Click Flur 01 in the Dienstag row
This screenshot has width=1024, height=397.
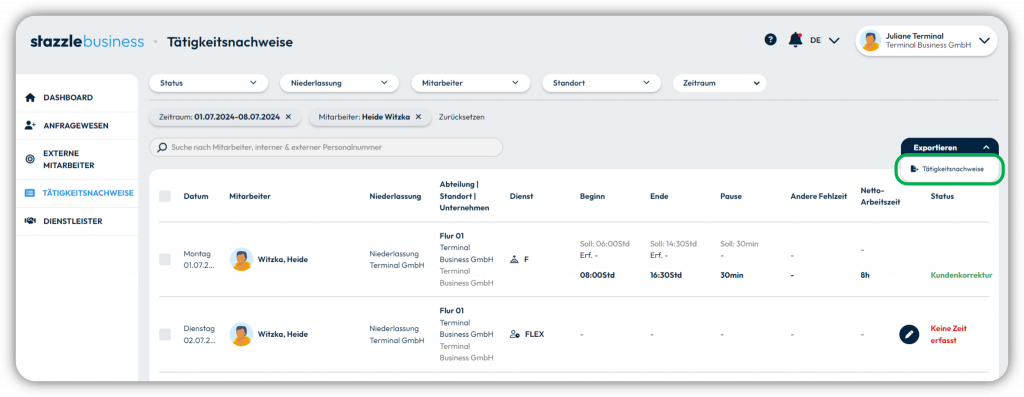click(452, 311)
